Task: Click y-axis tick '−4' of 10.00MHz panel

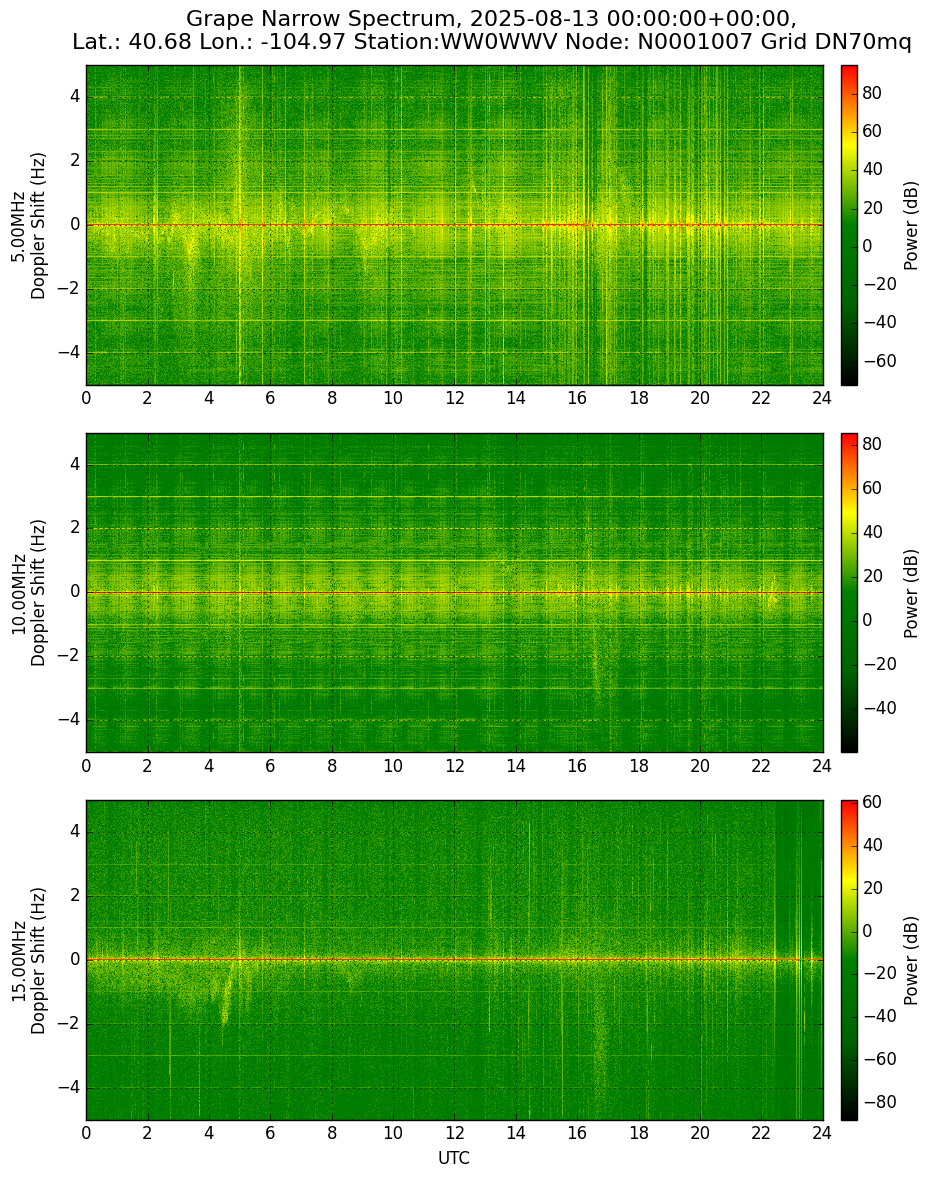Action: (x=70, y=720)
